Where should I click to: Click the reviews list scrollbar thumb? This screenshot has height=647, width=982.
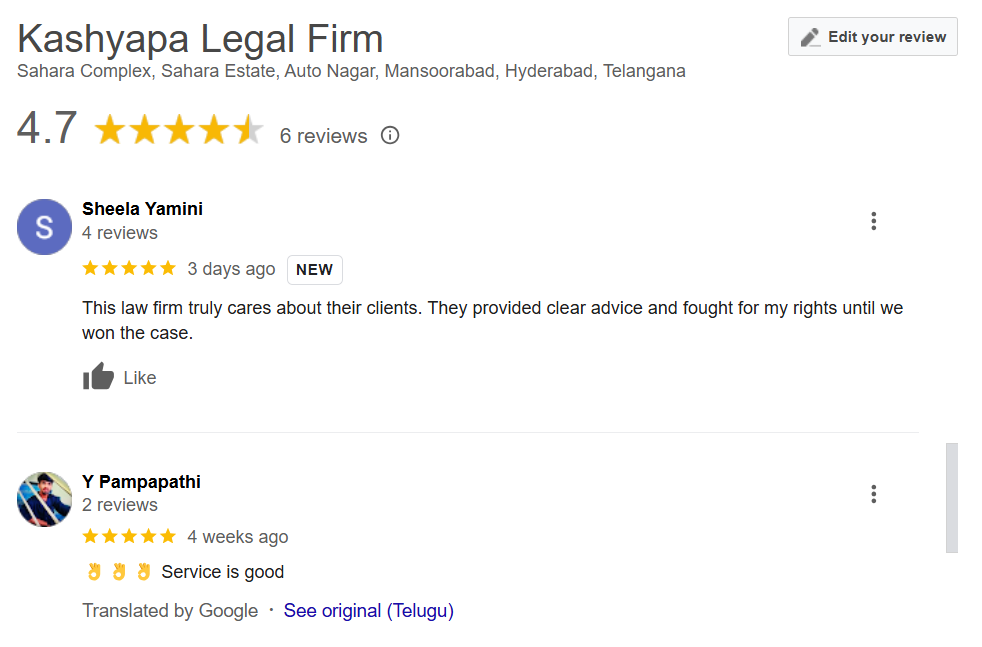[951, 497]
